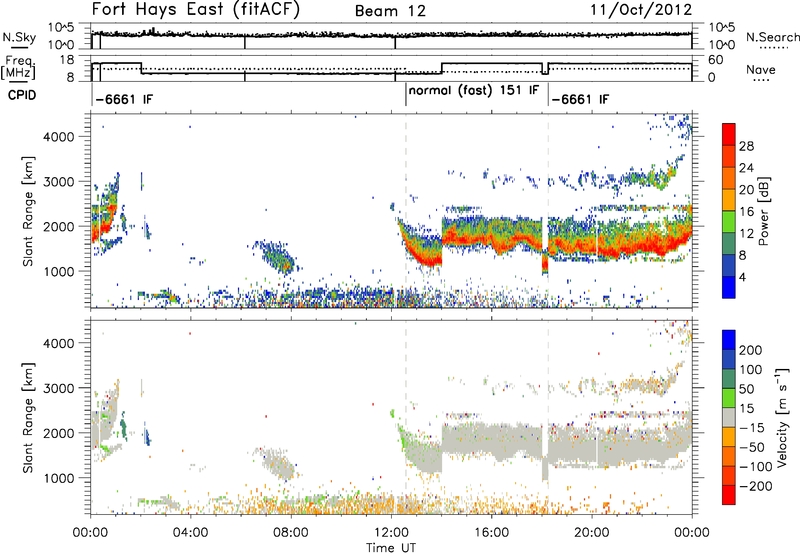Click the '12' label on Power color bar
Image resolution: width=800 pixels, height=554 pixels.
pos(746,234)
